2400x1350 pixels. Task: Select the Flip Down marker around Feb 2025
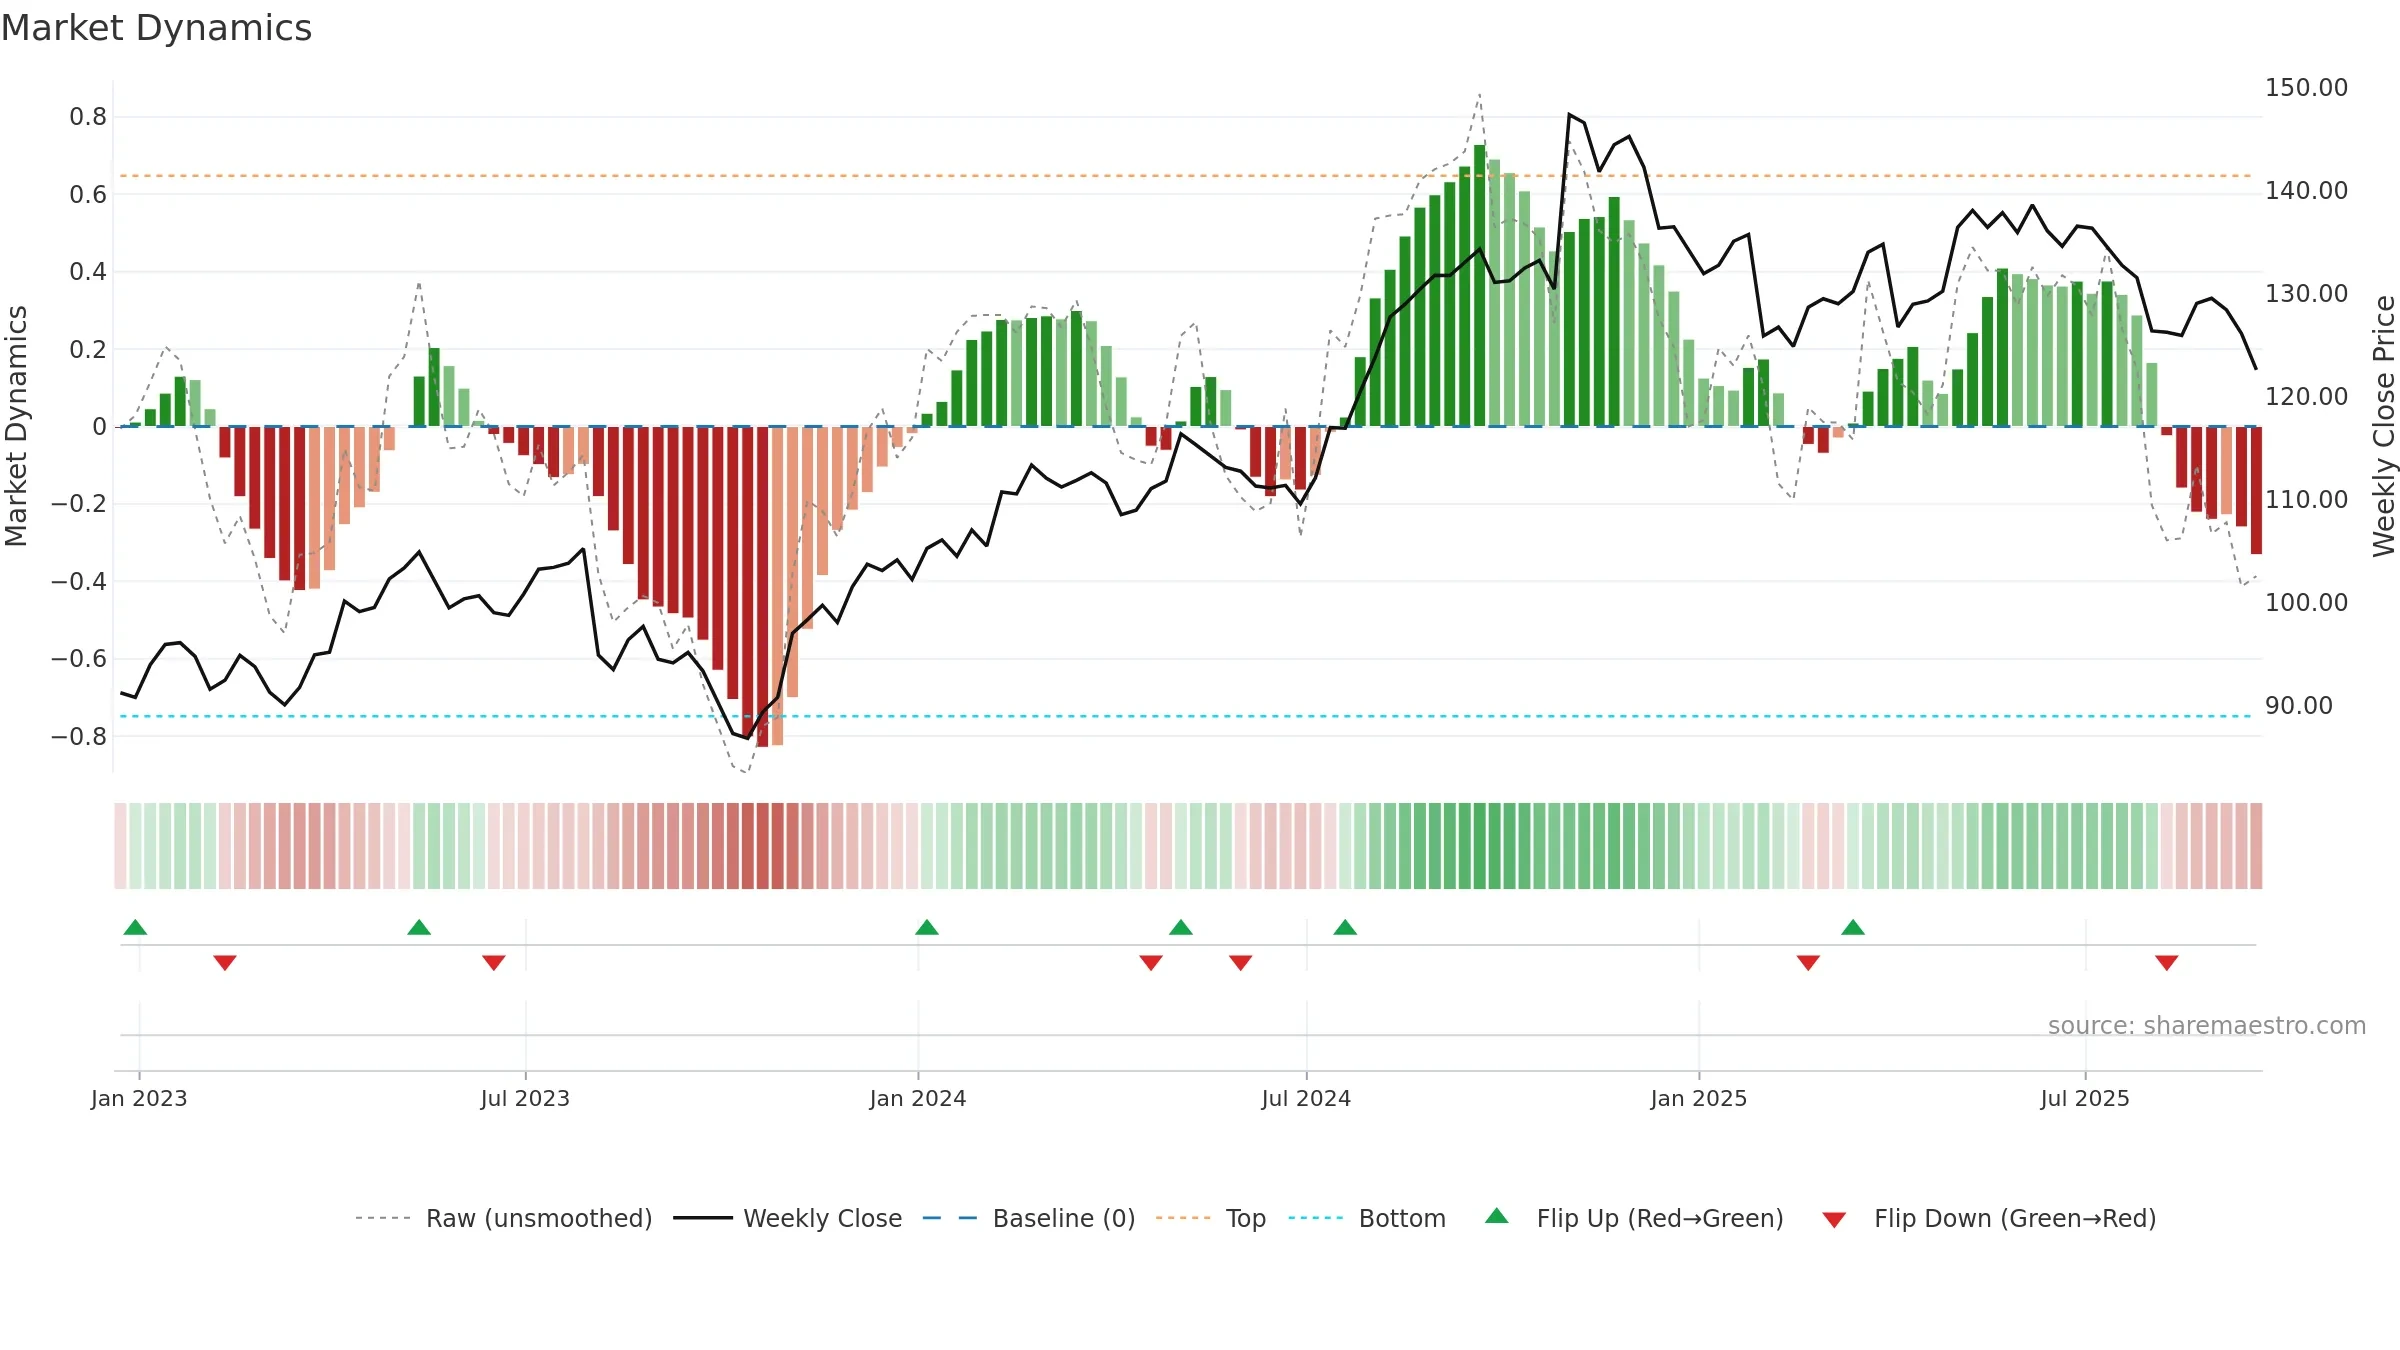coord(1808,963)
